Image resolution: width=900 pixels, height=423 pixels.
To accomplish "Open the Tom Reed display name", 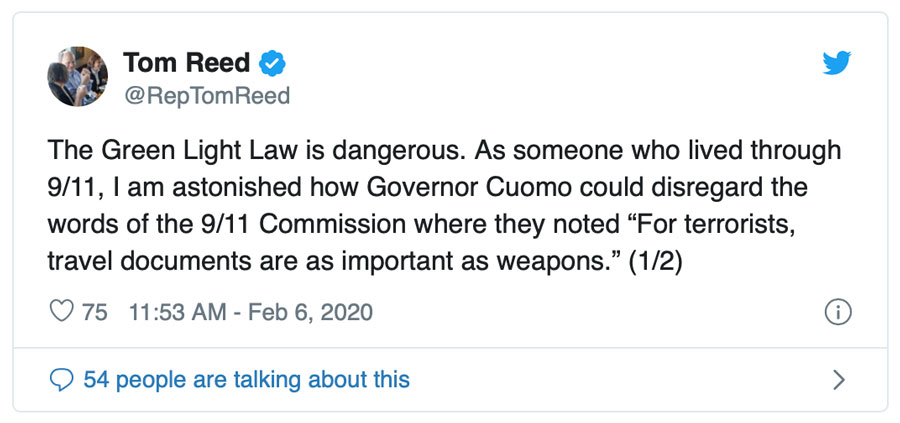I will [187, 63].
